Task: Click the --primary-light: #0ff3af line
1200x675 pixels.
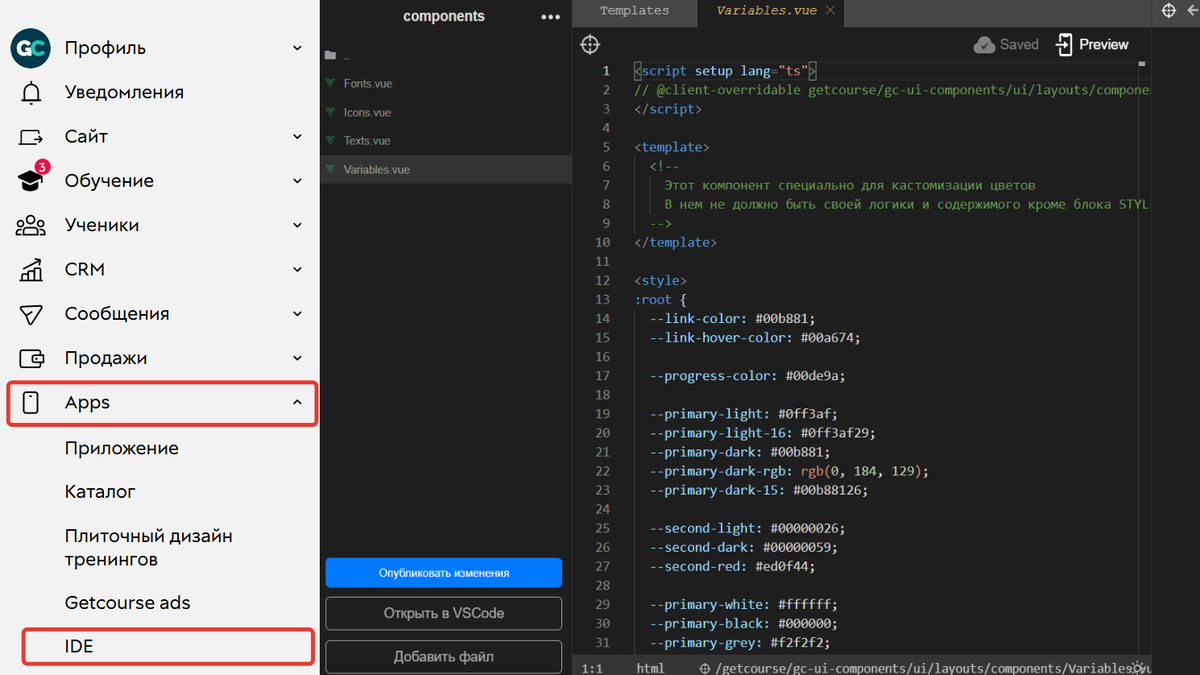Action: pos(743,414)
